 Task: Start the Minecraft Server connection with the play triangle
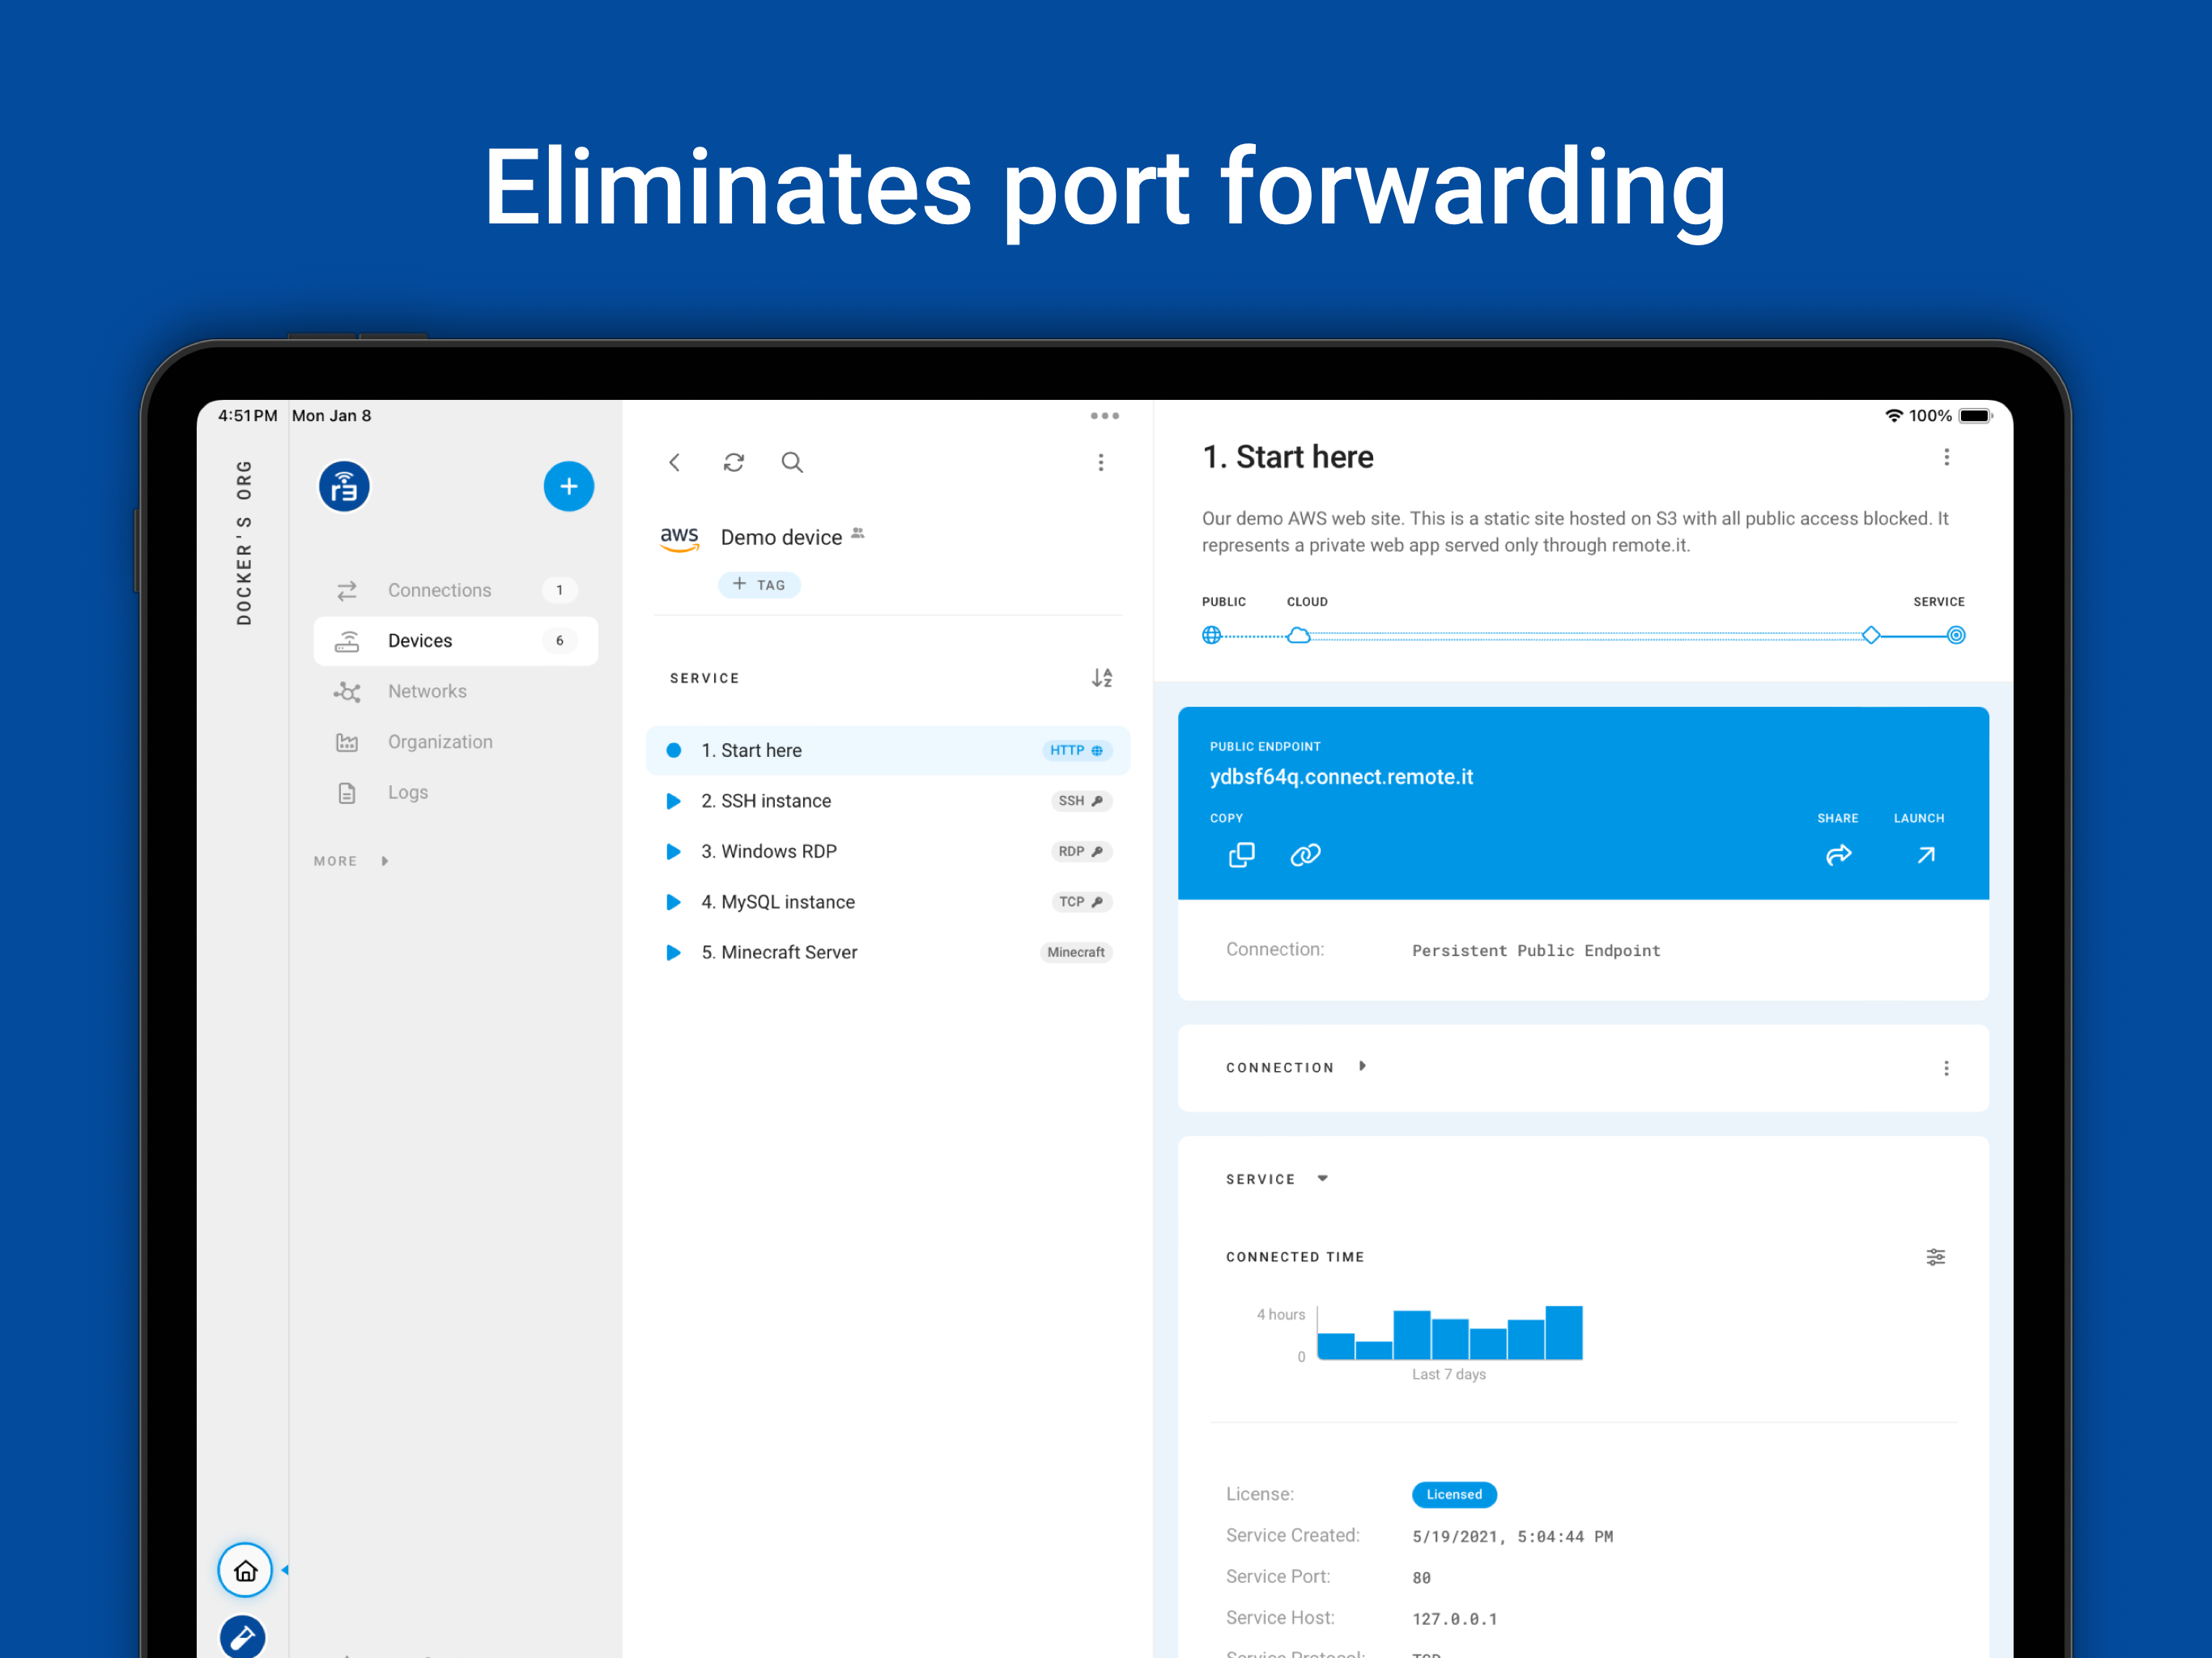674,952
